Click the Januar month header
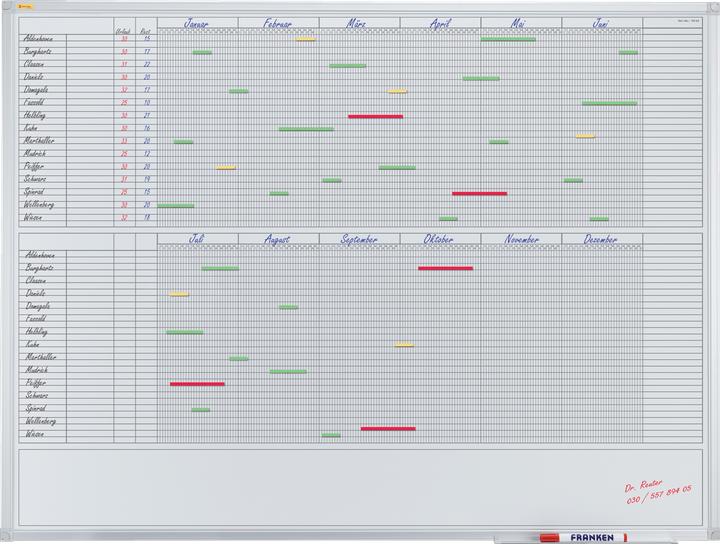The width and height of the screenshot is (720, 544). pos(198,23)
